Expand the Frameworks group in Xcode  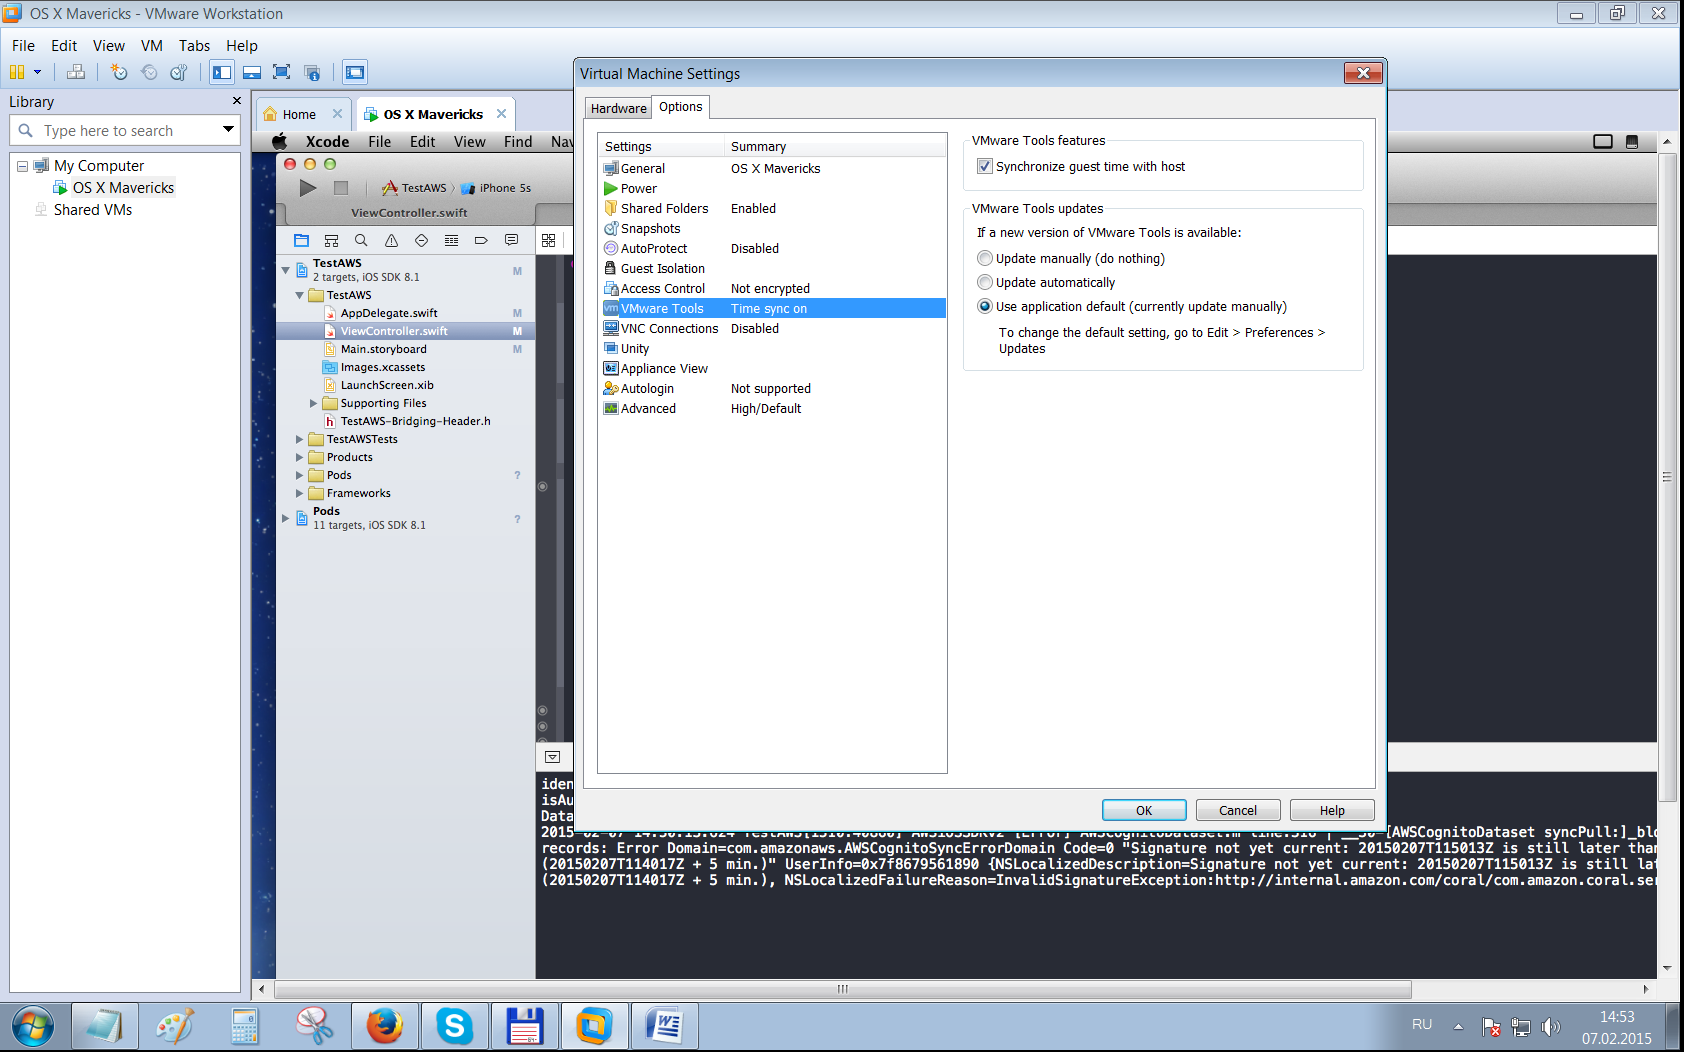click(x=299, y=494)
